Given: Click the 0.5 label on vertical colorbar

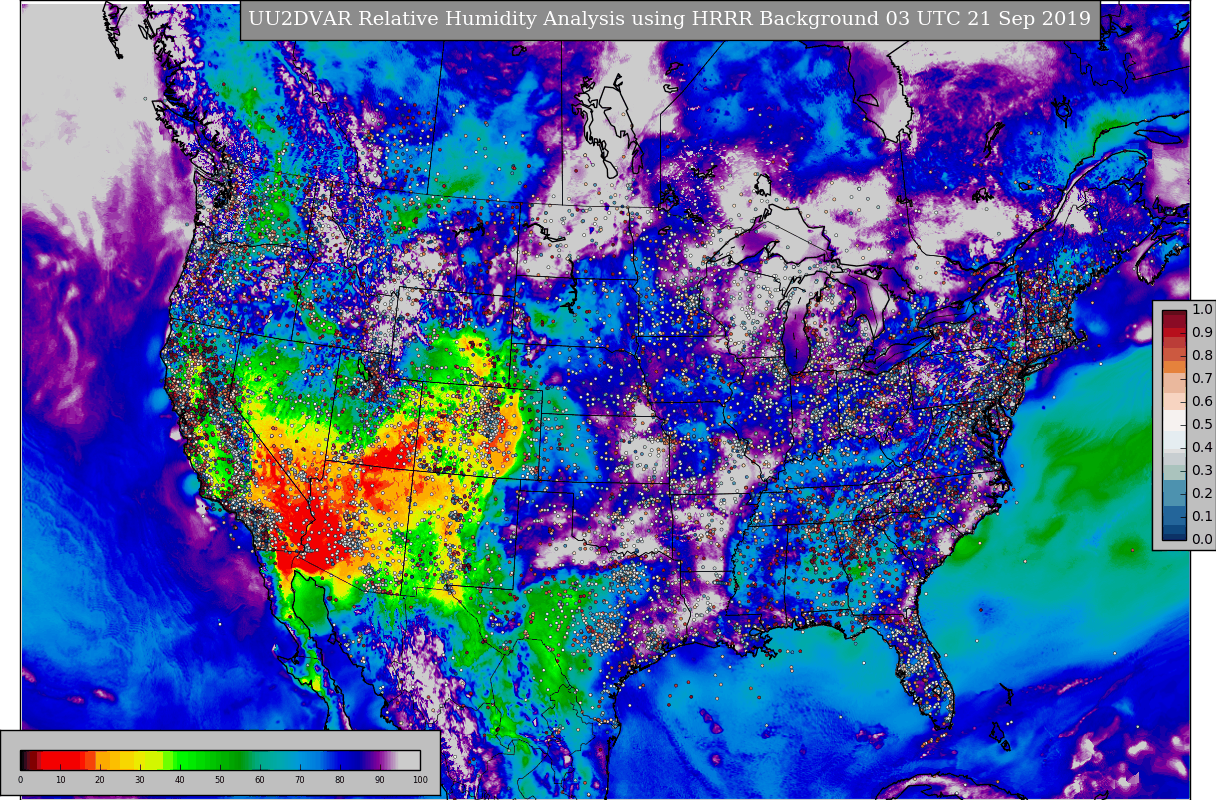Looking at the screenshot, I should tap(1202, 425).
